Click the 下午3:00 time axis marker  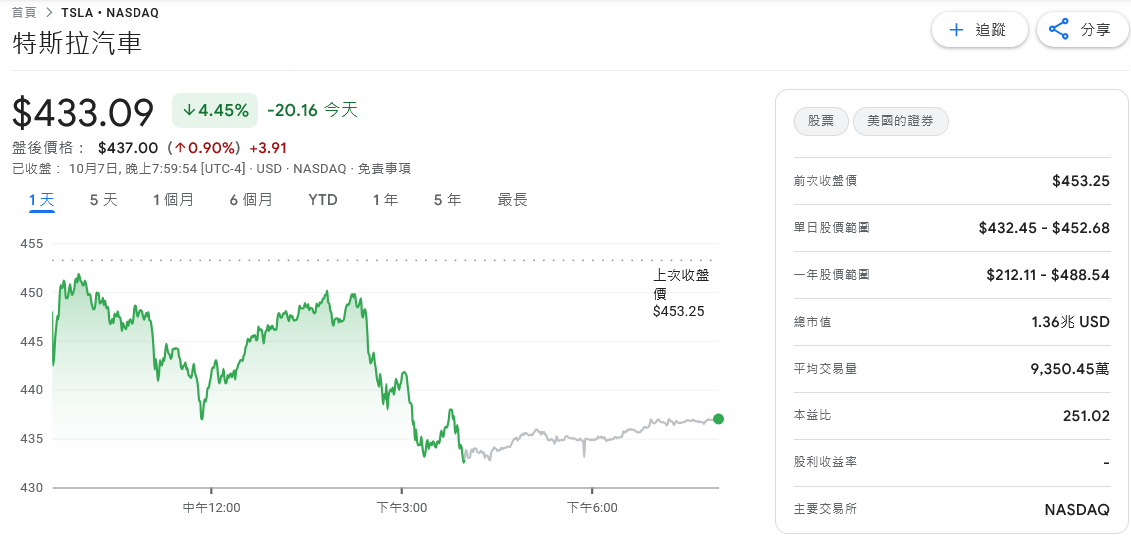(402, 508)
